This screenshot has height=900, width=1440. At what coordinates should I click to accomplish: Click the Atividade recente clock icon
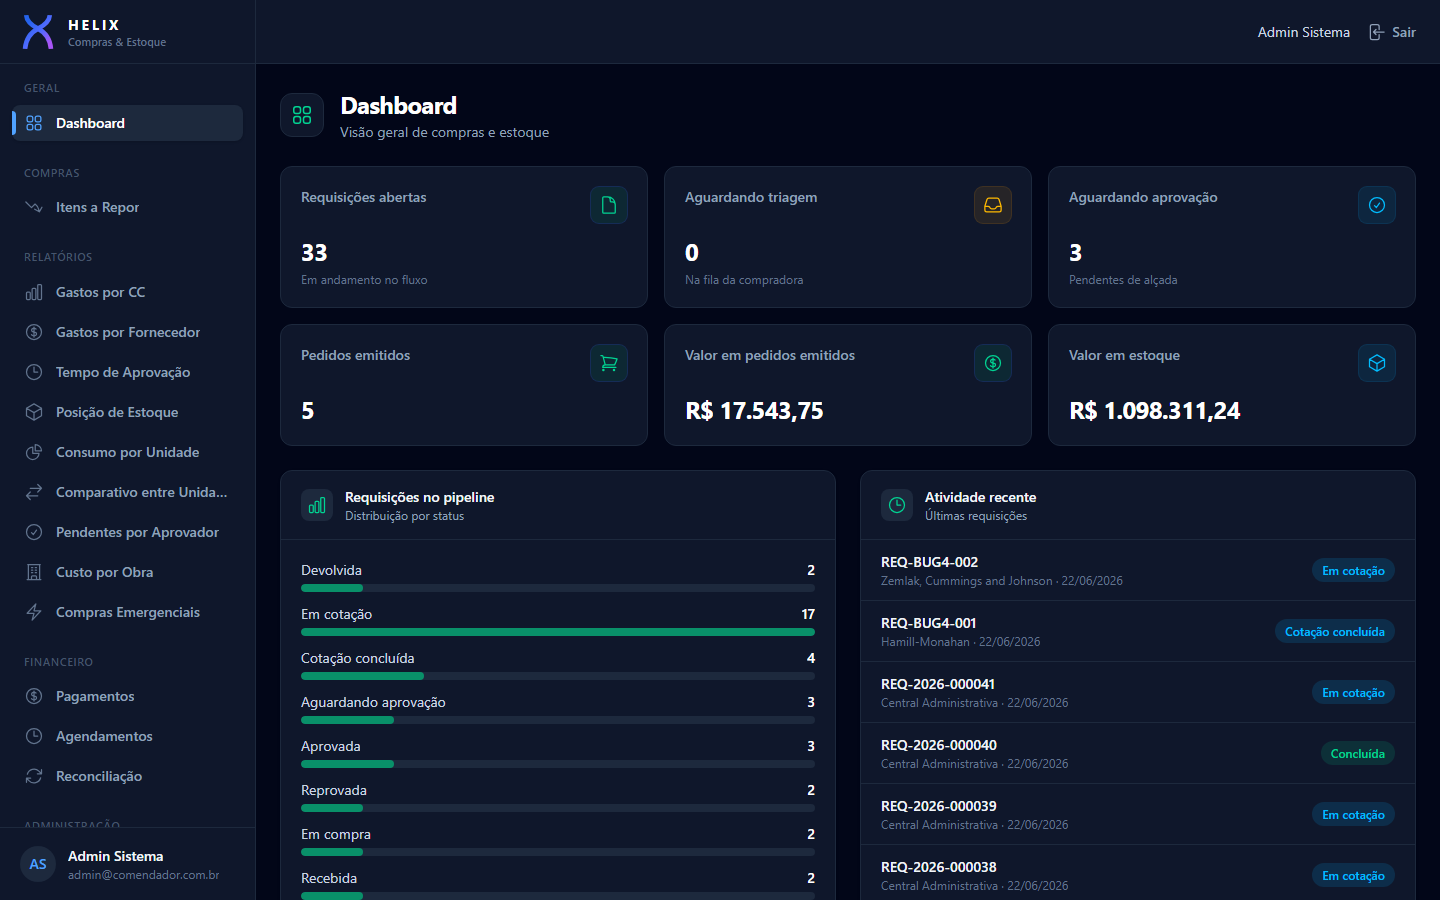(897, 505)
